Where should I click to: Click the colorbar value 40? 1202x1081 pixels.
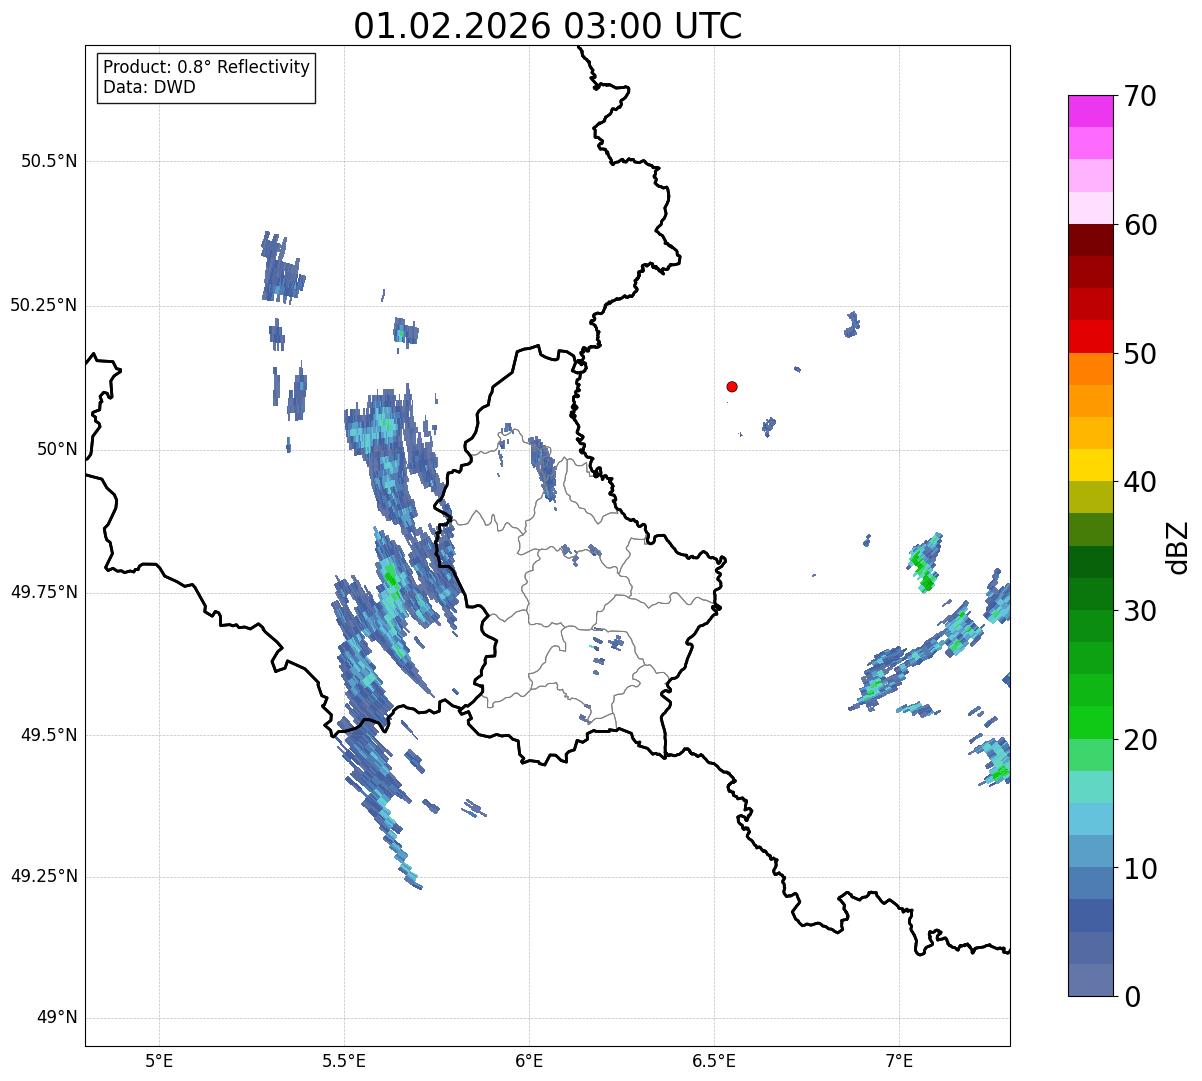(x=1140, y=482)
